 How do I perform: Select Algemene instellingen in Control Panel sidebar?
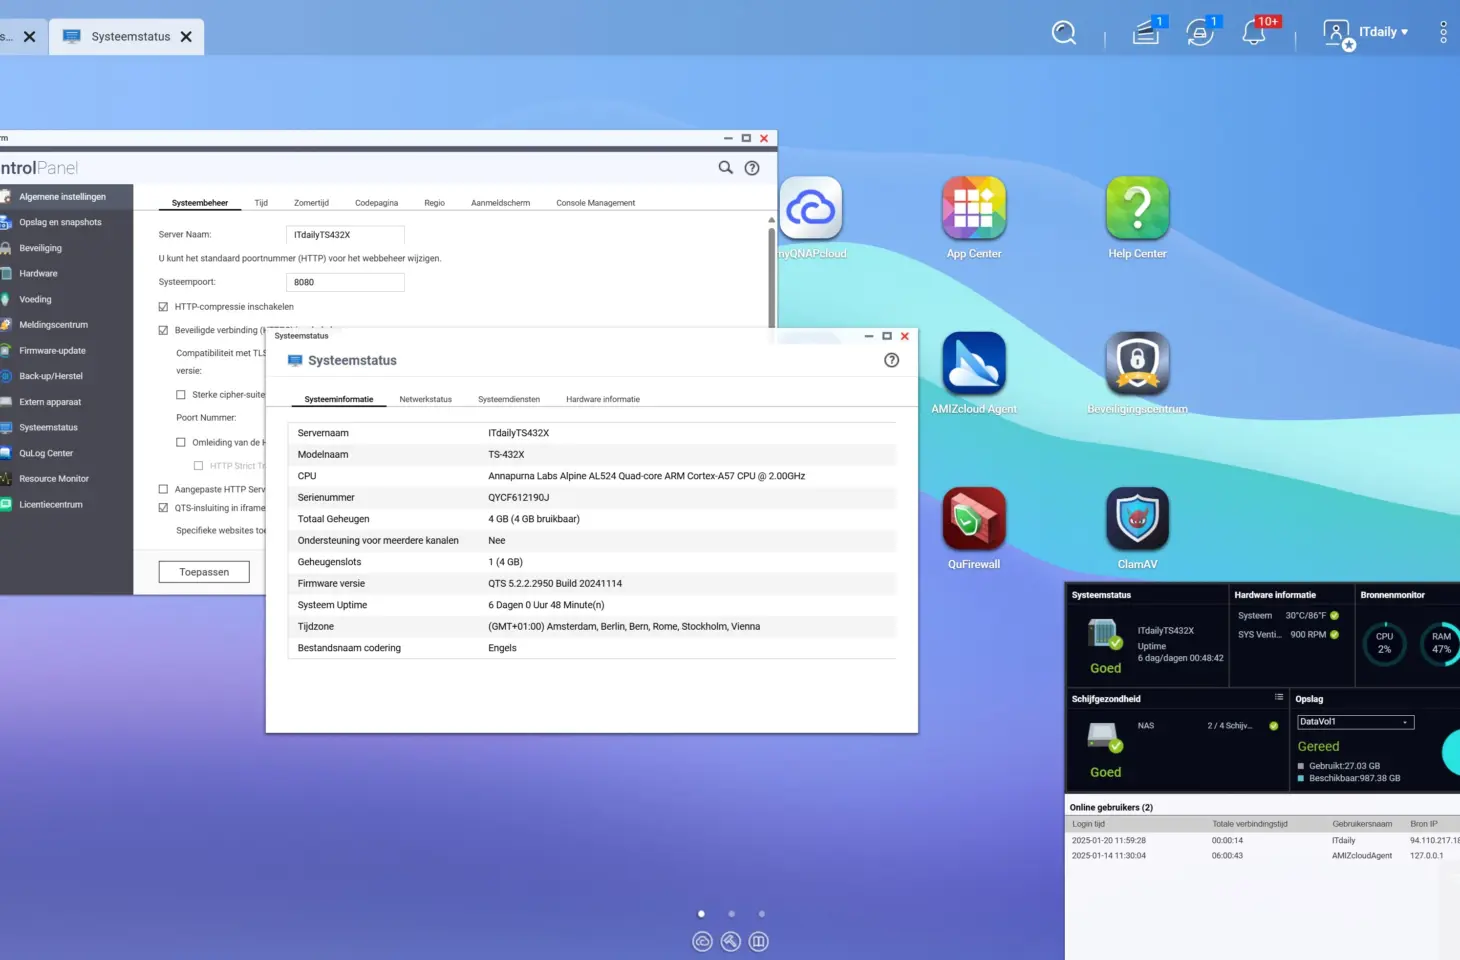pos(66,197)
